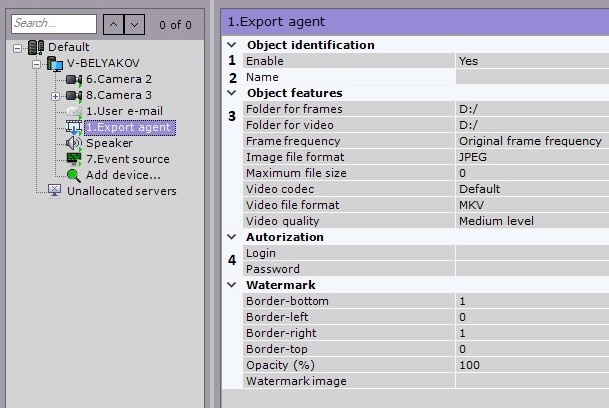Click the 6.Camera 2 camera icon

[74, 79]
